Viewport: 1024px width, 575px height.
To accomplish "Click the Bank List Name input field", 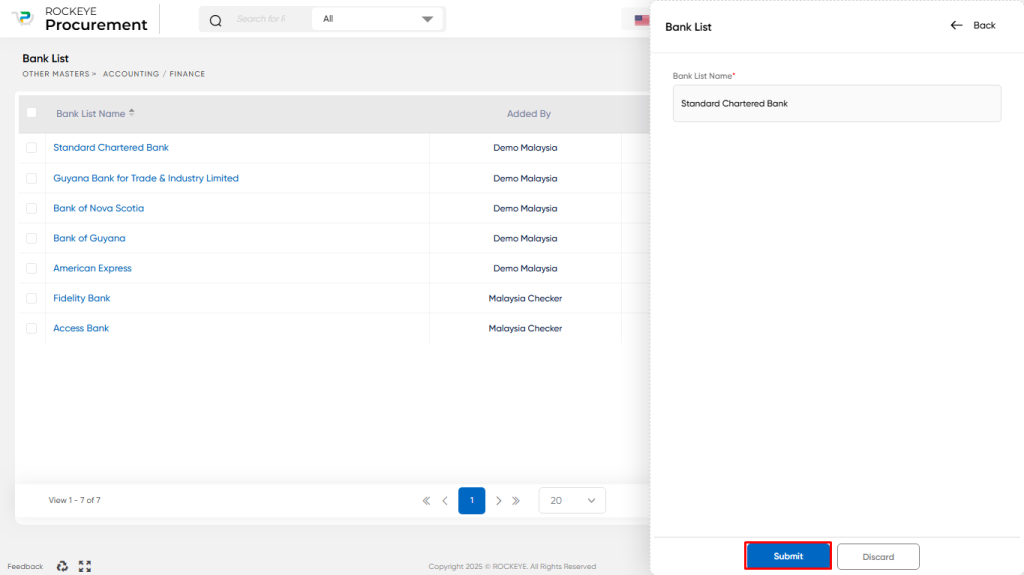I will pos(837,103).
